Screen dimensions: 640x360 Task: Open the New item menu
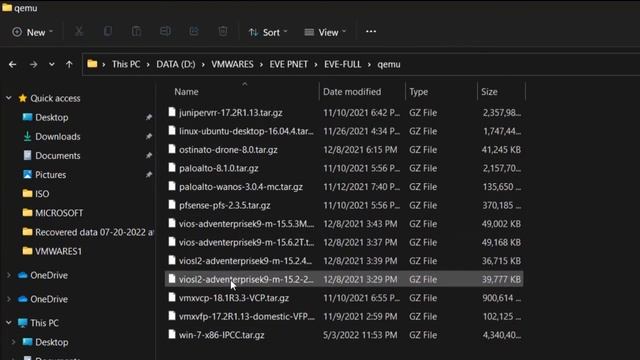tap(33, 32)
